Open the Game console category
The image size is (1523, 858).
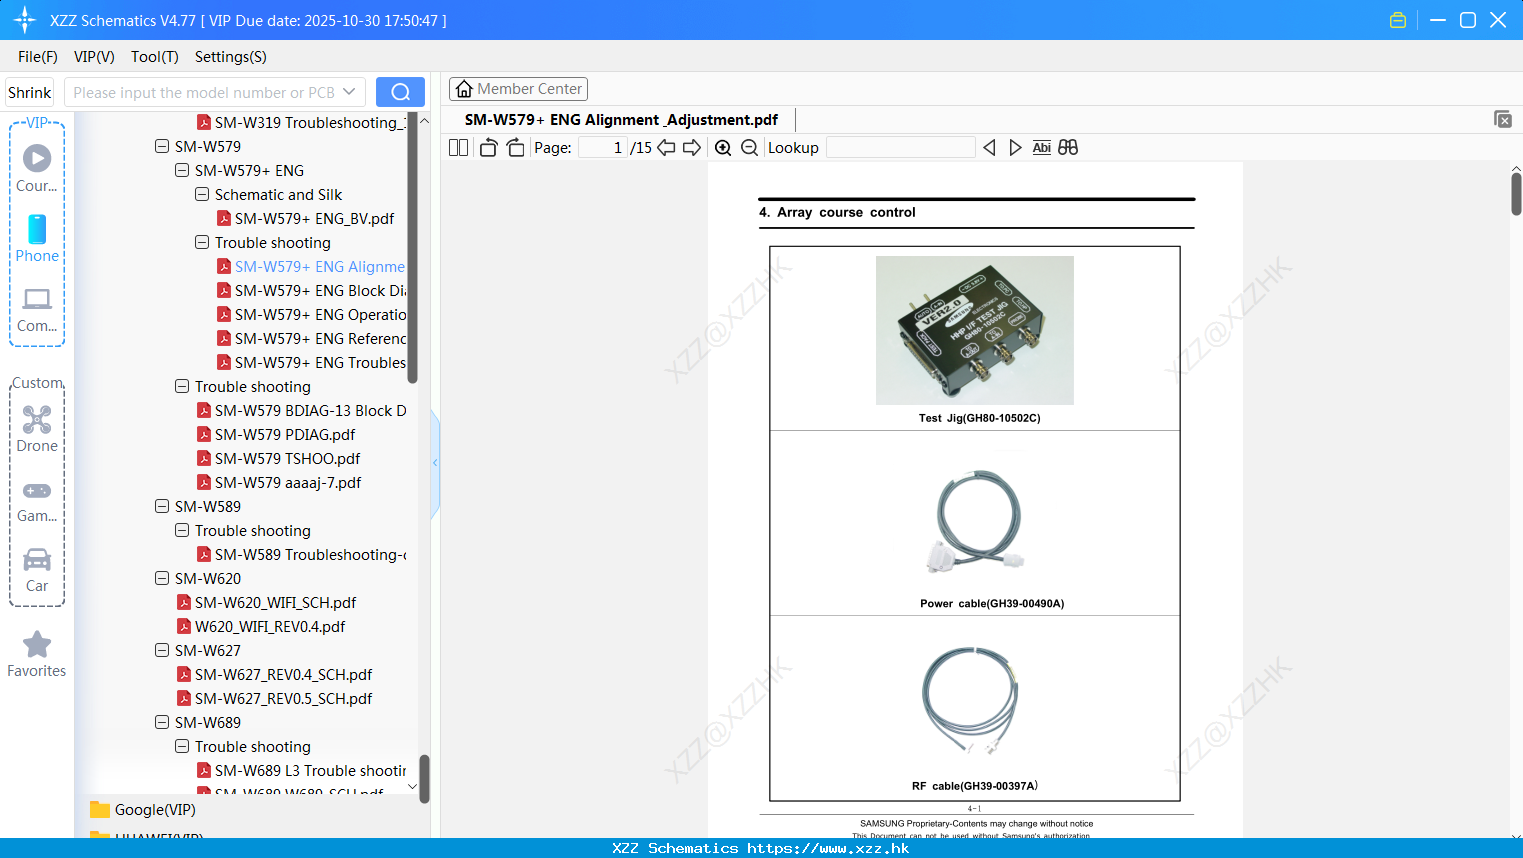tap(37, 501)
